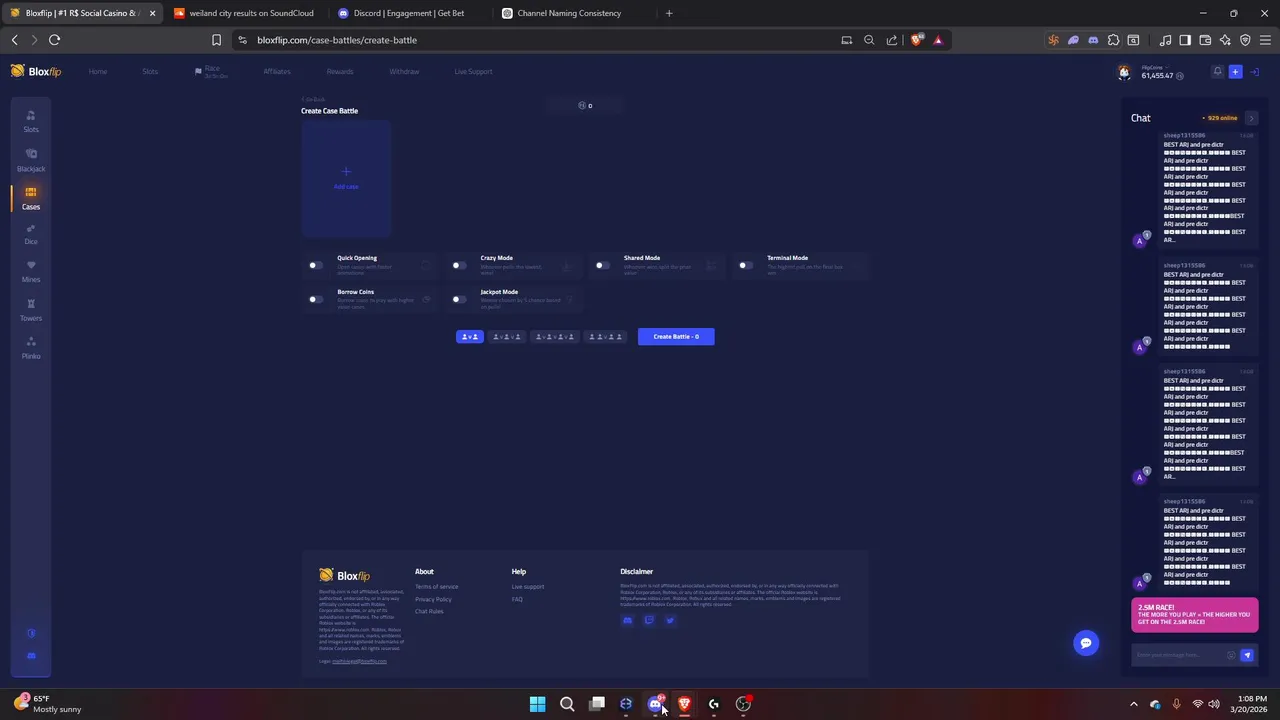Screen dimensions: 1280x720
Task: Open Slots in the left sidebar
Action: (31, 121)
